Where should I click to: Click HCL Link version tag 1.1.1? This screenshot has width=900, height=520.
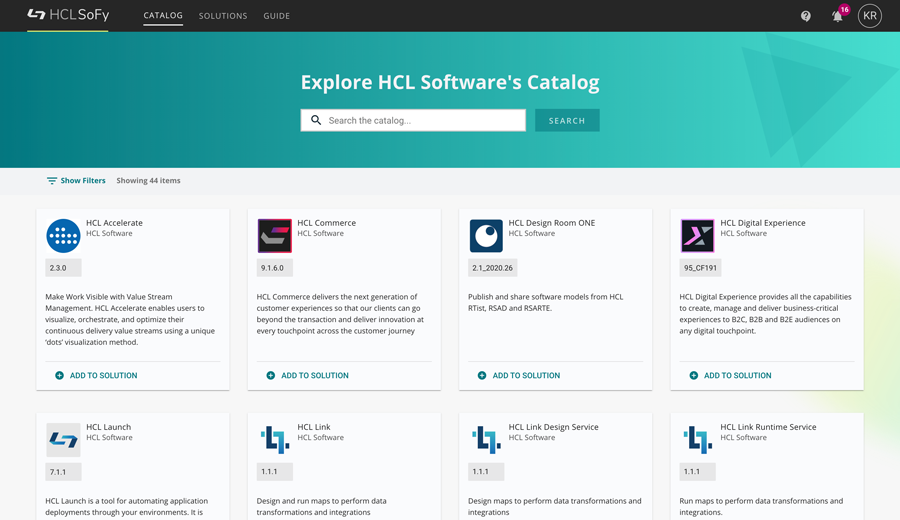pyautogui.click(x=274, y=472)
